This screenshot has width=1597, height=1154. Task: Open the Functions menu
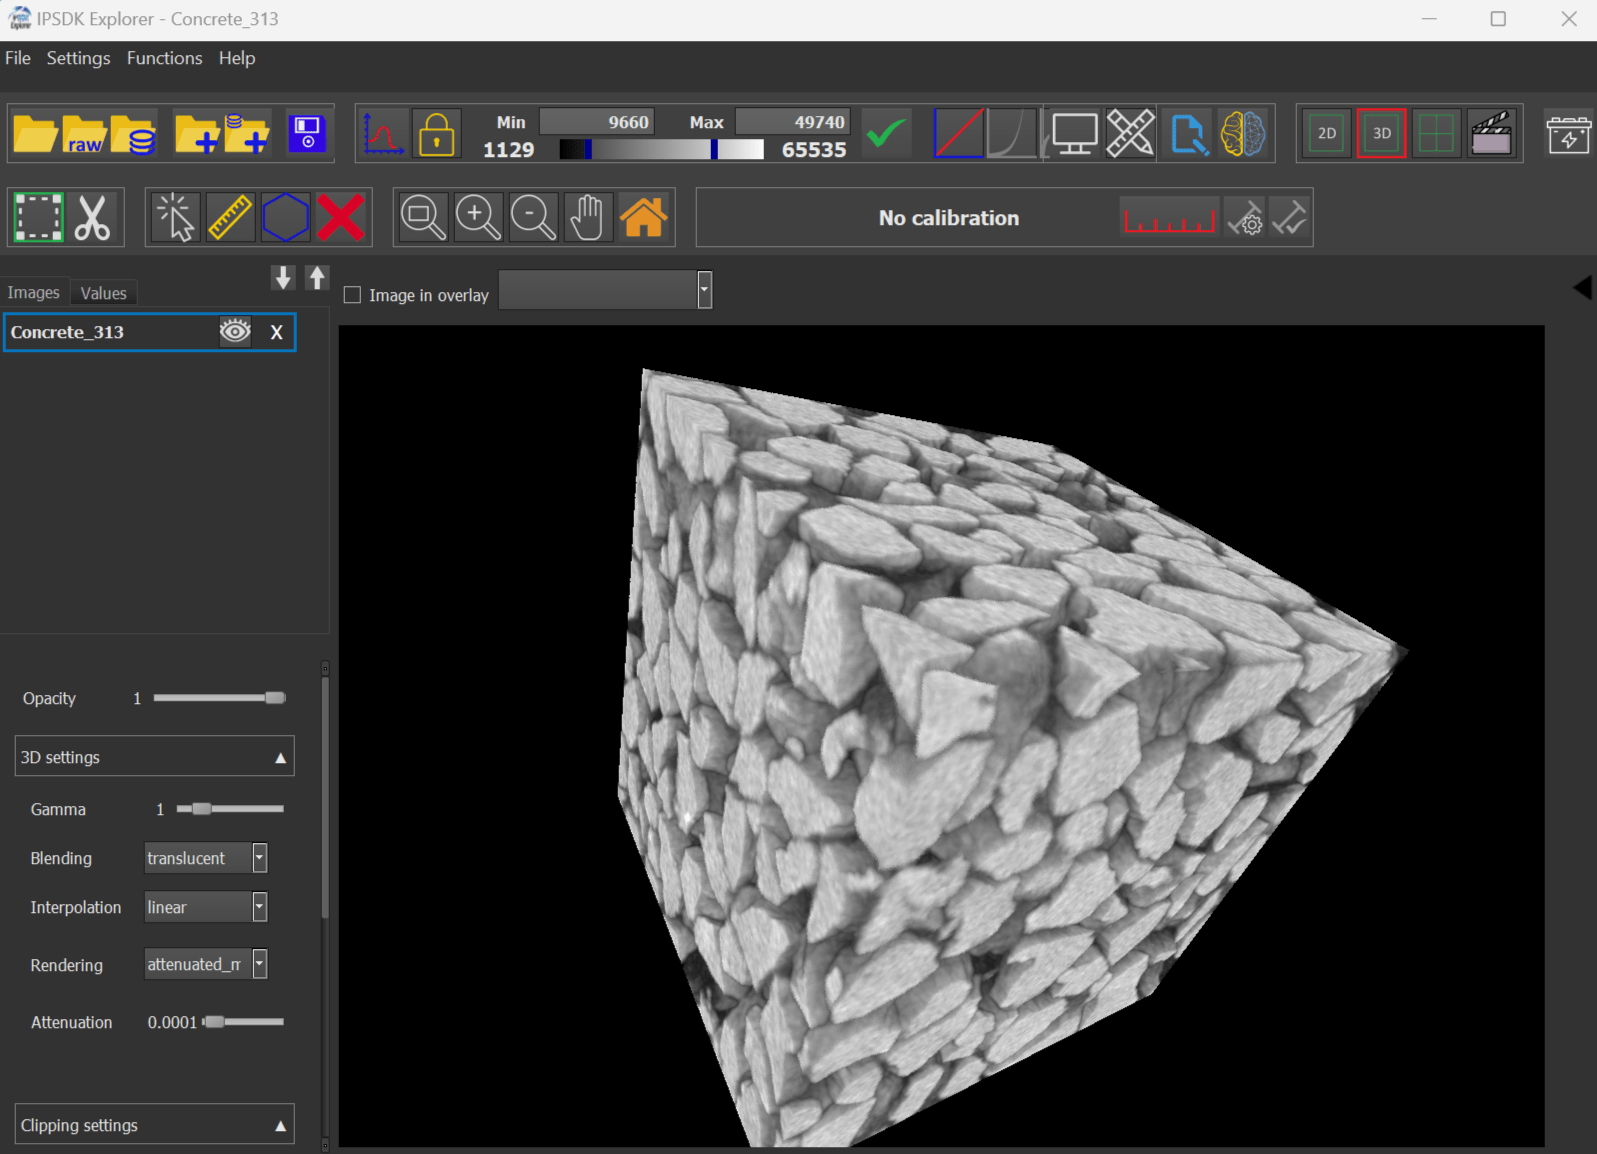(x=164, y=58)
